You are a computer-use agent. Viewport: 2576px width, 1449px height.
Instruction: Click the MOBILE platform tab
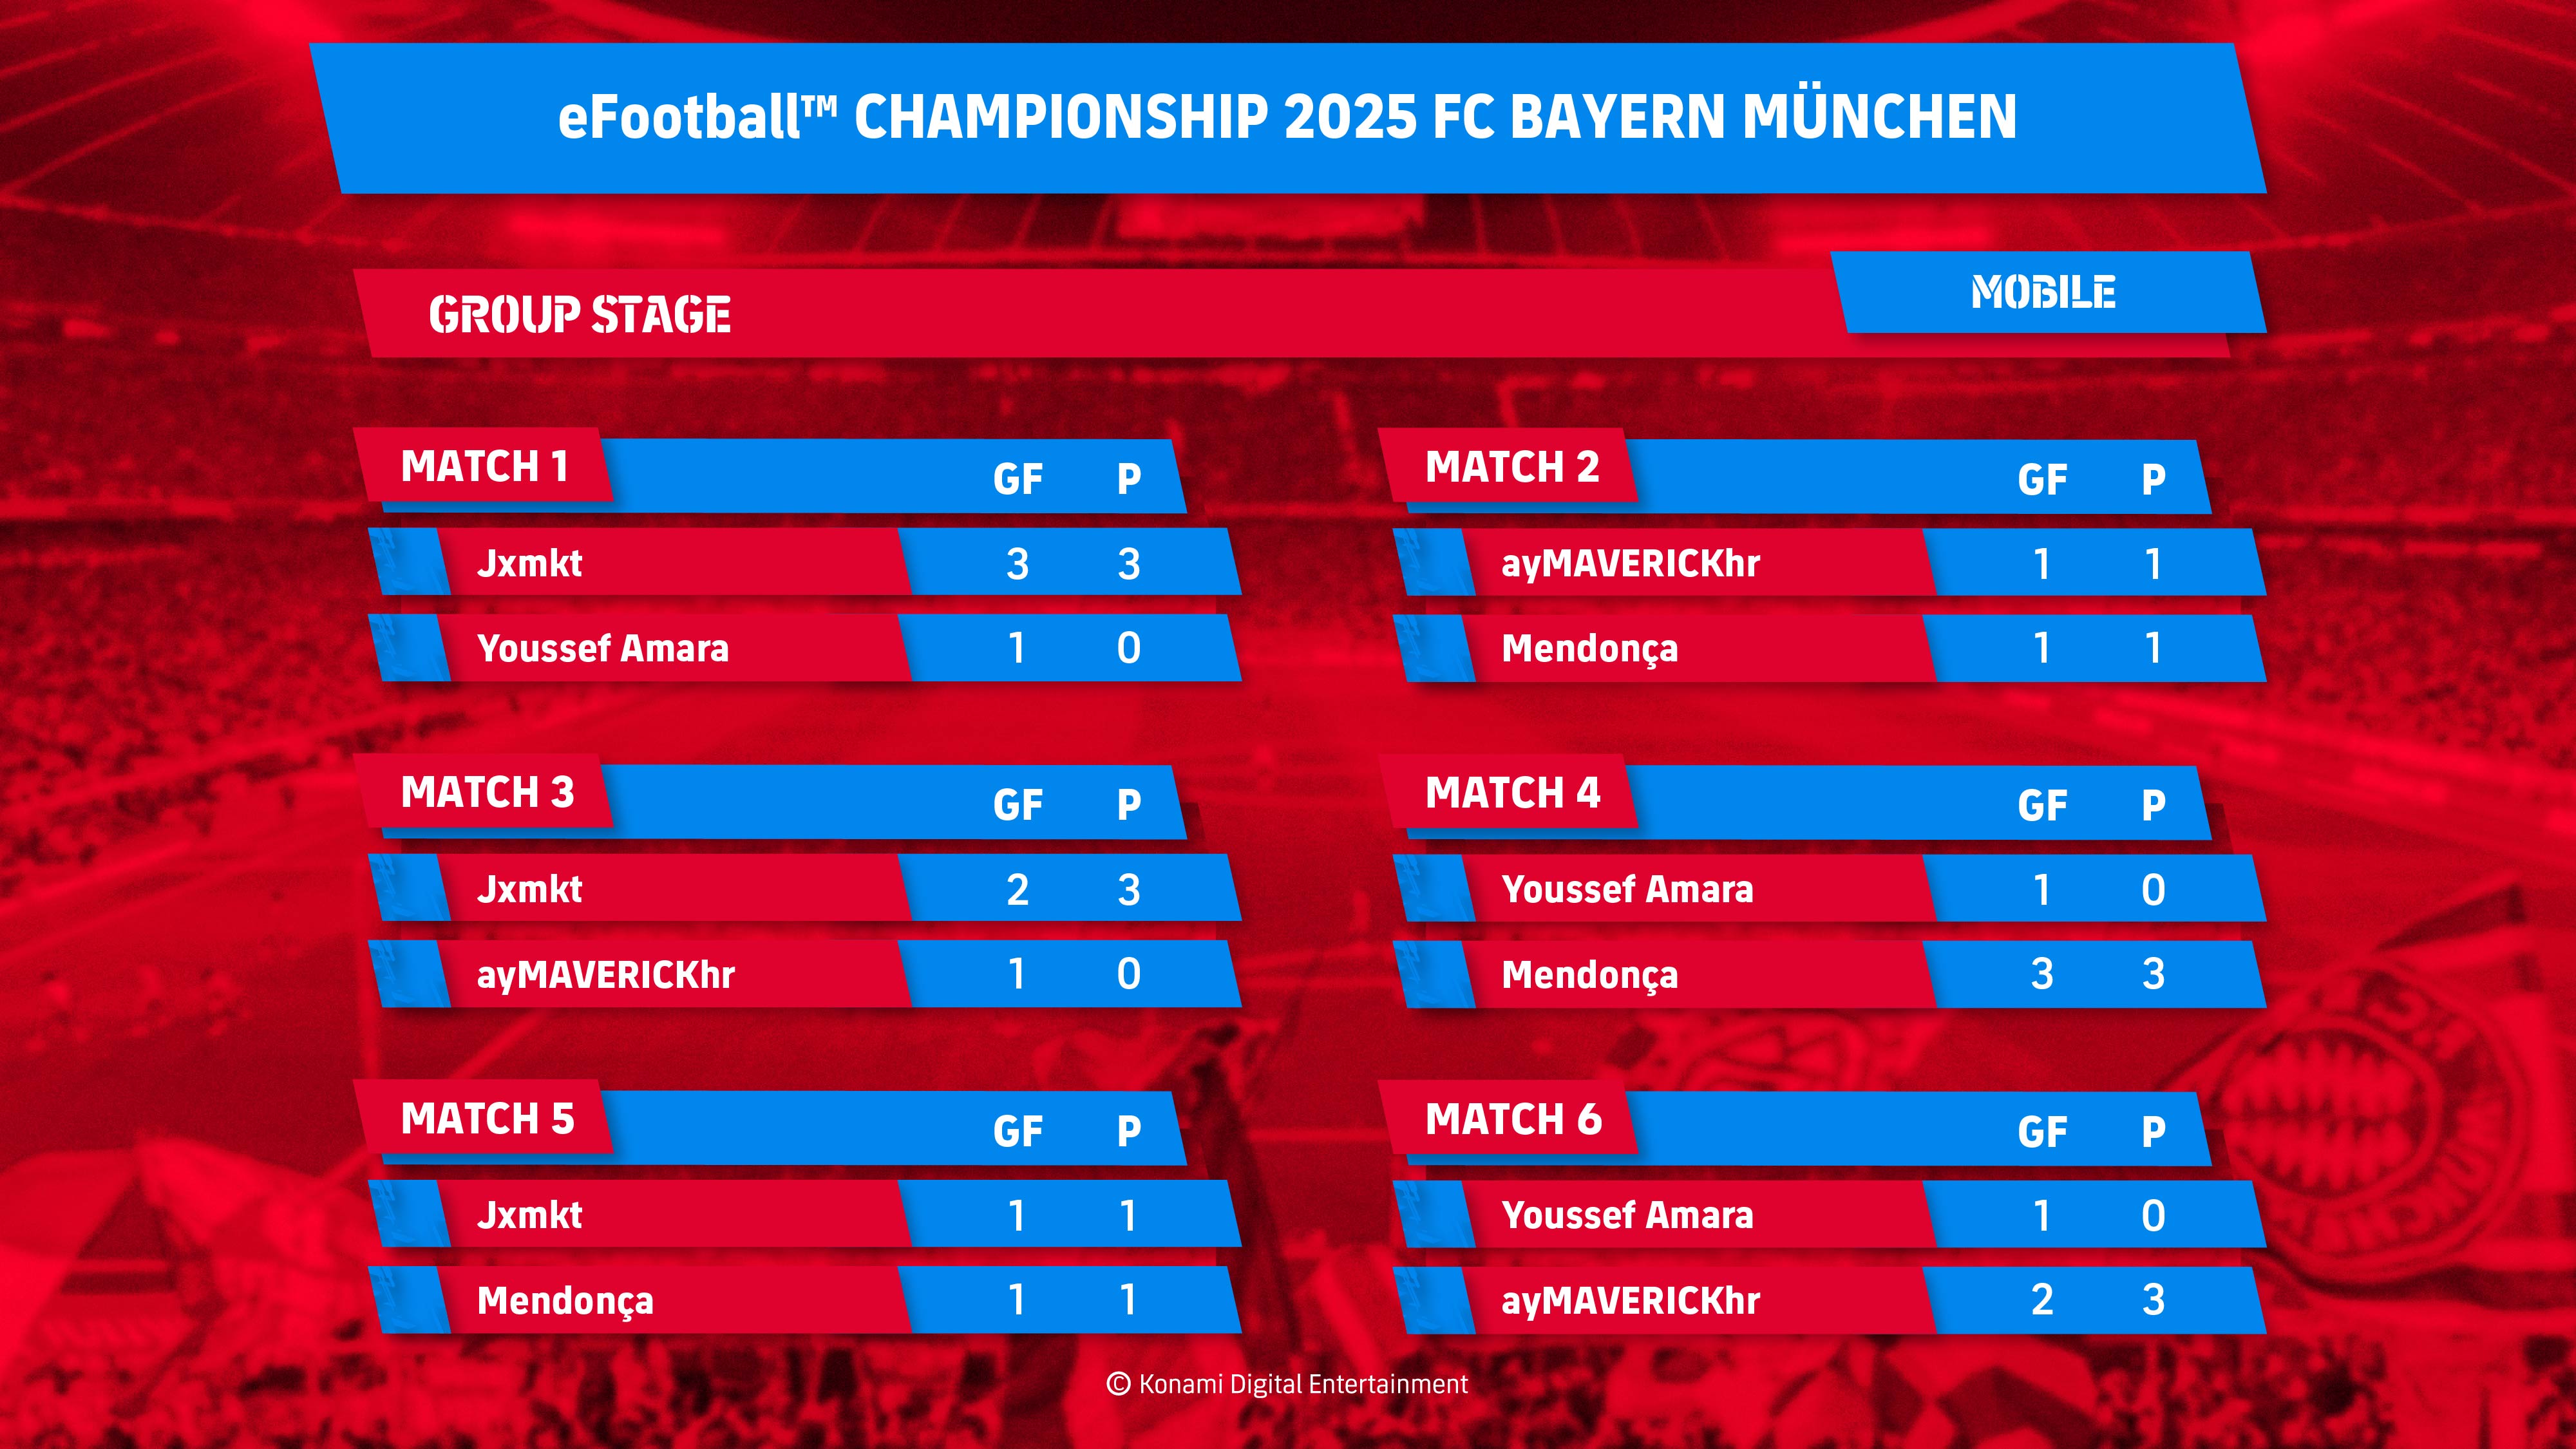(x=2048, y=292)
